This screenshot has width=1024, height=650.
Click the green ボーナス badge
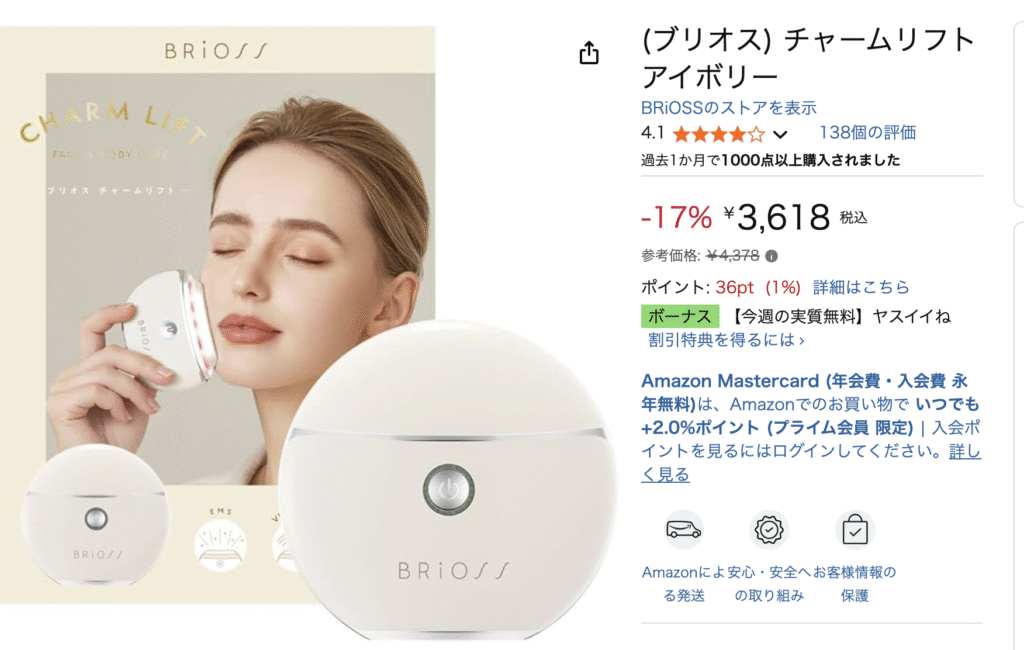click(680, 316)
